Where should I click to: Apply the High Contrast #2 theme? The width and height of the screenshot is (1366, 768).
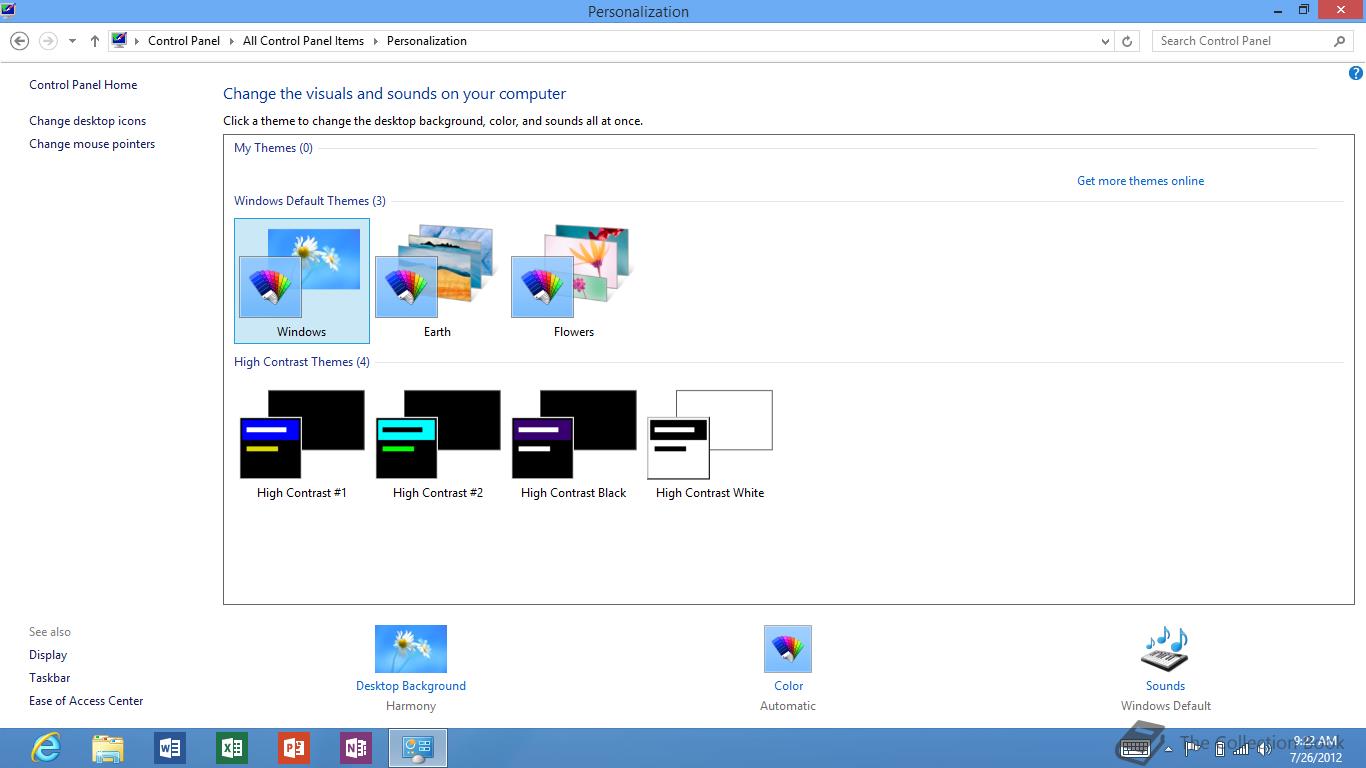click(x=438, y=443)
